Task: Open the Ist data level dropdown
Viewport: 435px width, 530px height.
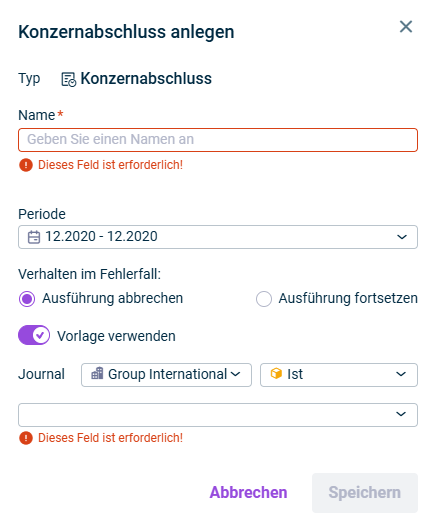Action: [339, 375]
